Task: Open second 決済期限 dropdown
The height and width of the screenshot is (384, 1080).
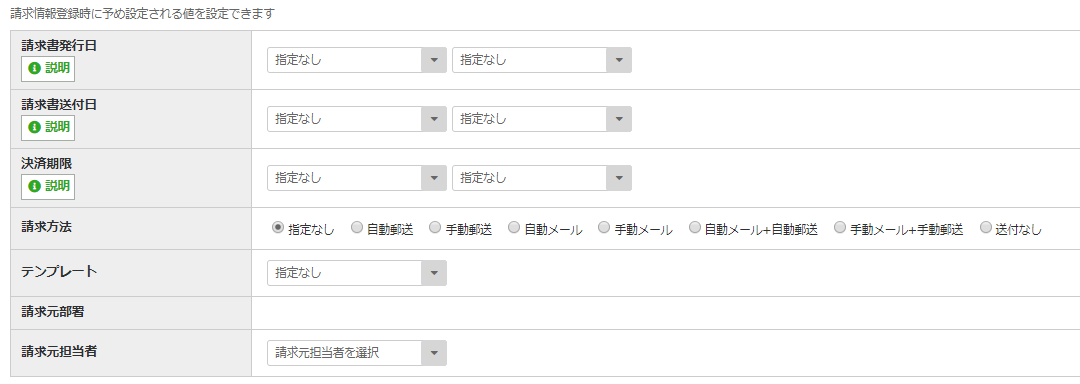Action: click(541, 178)
